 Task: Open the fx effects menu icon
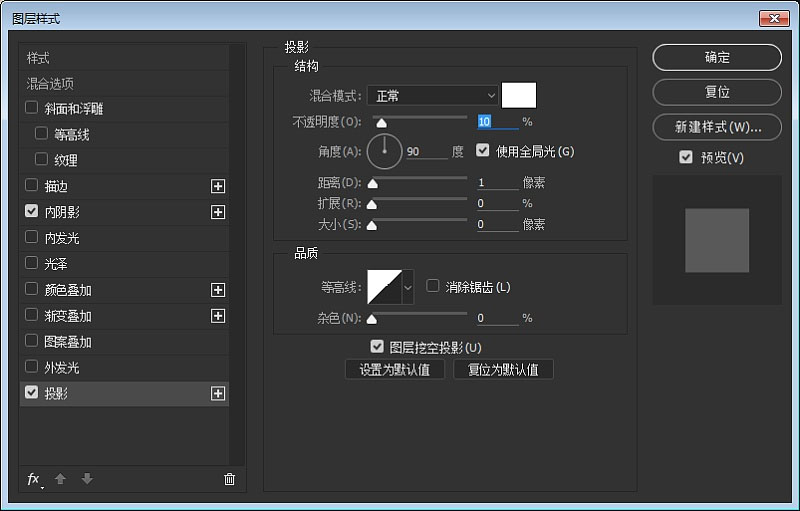point(34,479)
